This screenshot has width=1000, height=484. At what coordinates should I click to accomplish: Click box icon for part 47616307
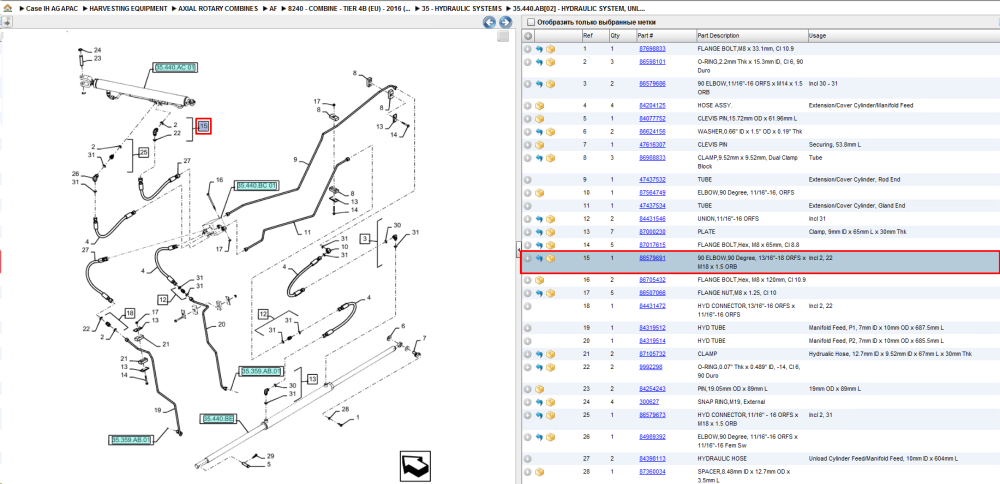(x=540, y=145)
